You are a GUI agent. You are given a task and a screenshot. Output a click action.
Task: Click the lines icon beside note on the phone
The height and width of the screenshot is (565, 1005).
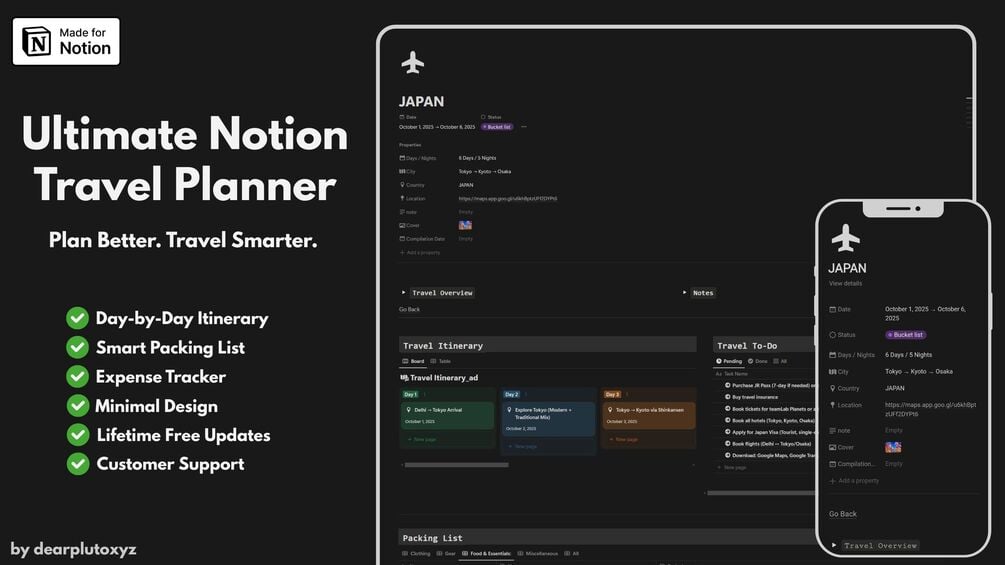click(833, 430)
